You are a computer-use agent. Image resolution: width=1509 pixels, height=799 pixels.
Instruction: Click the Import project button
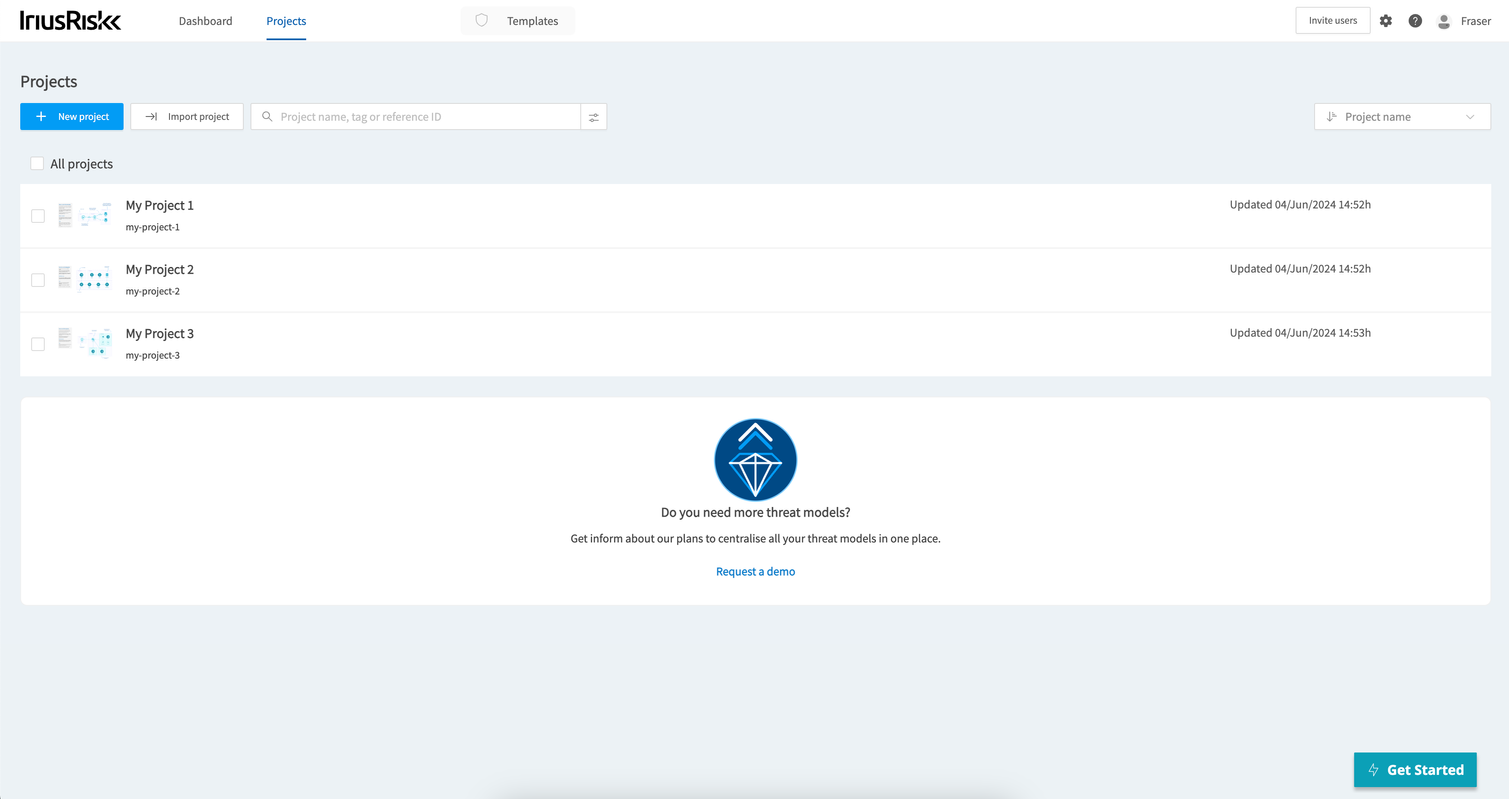(x=187, y=117)
